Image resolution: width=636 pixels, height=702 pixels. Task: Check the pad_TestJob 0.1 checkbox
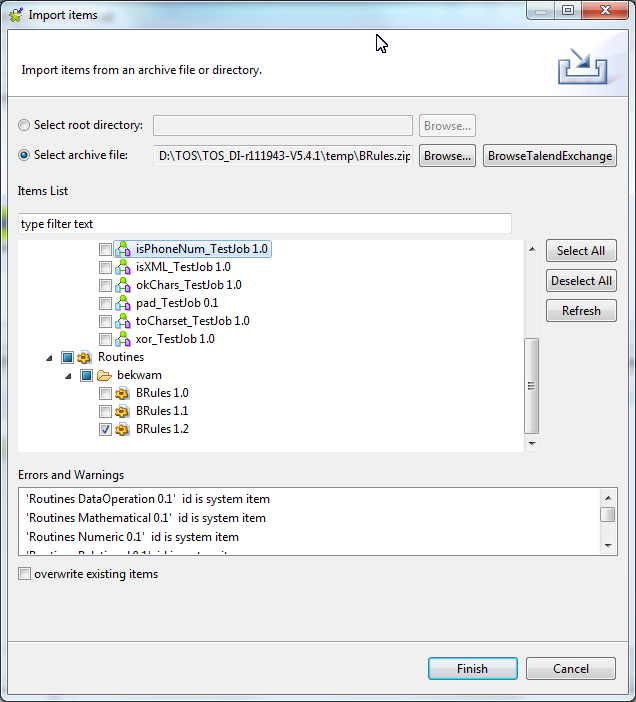tap(105, 303)
